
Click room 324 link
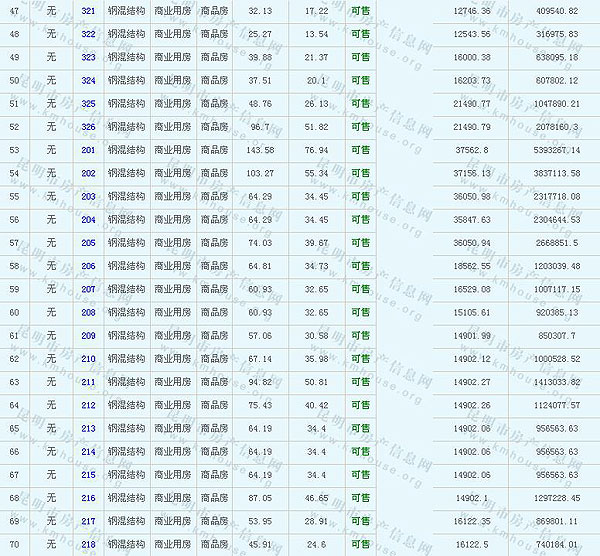coord(88,80)
